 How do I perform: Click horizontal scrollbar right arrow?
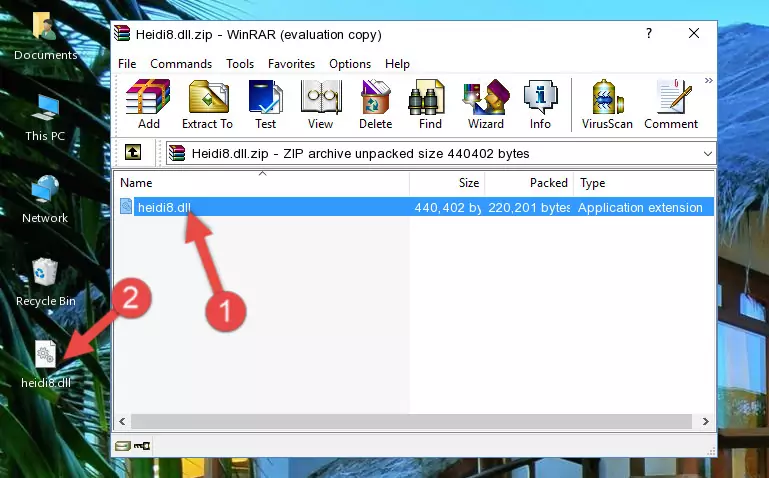(x=706, y=422)
